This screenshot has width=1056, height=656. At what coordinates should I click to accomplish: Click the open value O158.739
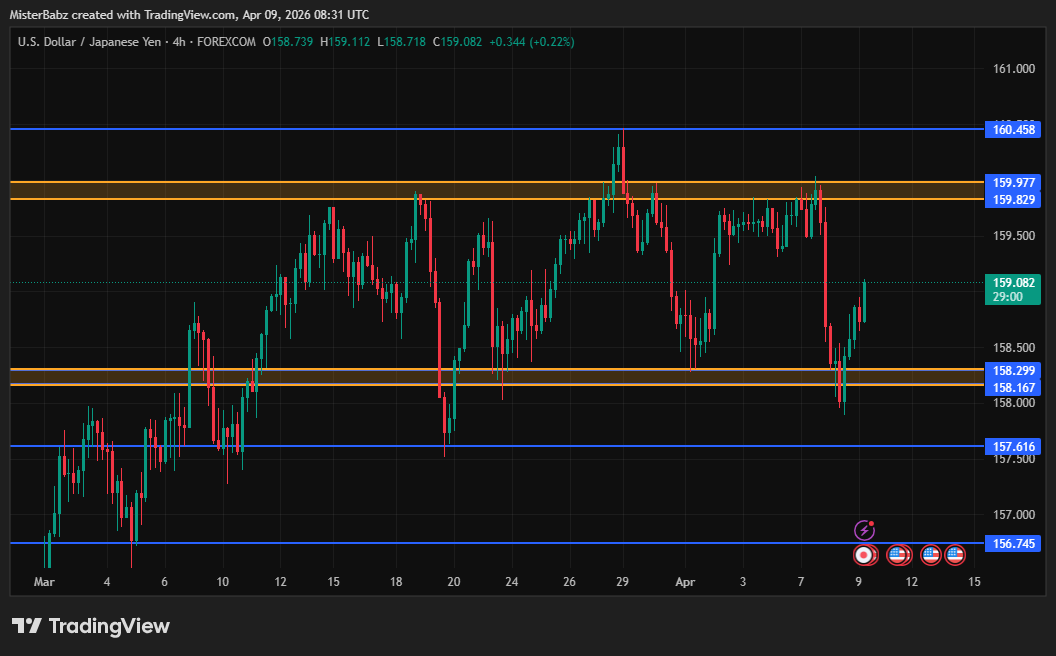point(288,42)
